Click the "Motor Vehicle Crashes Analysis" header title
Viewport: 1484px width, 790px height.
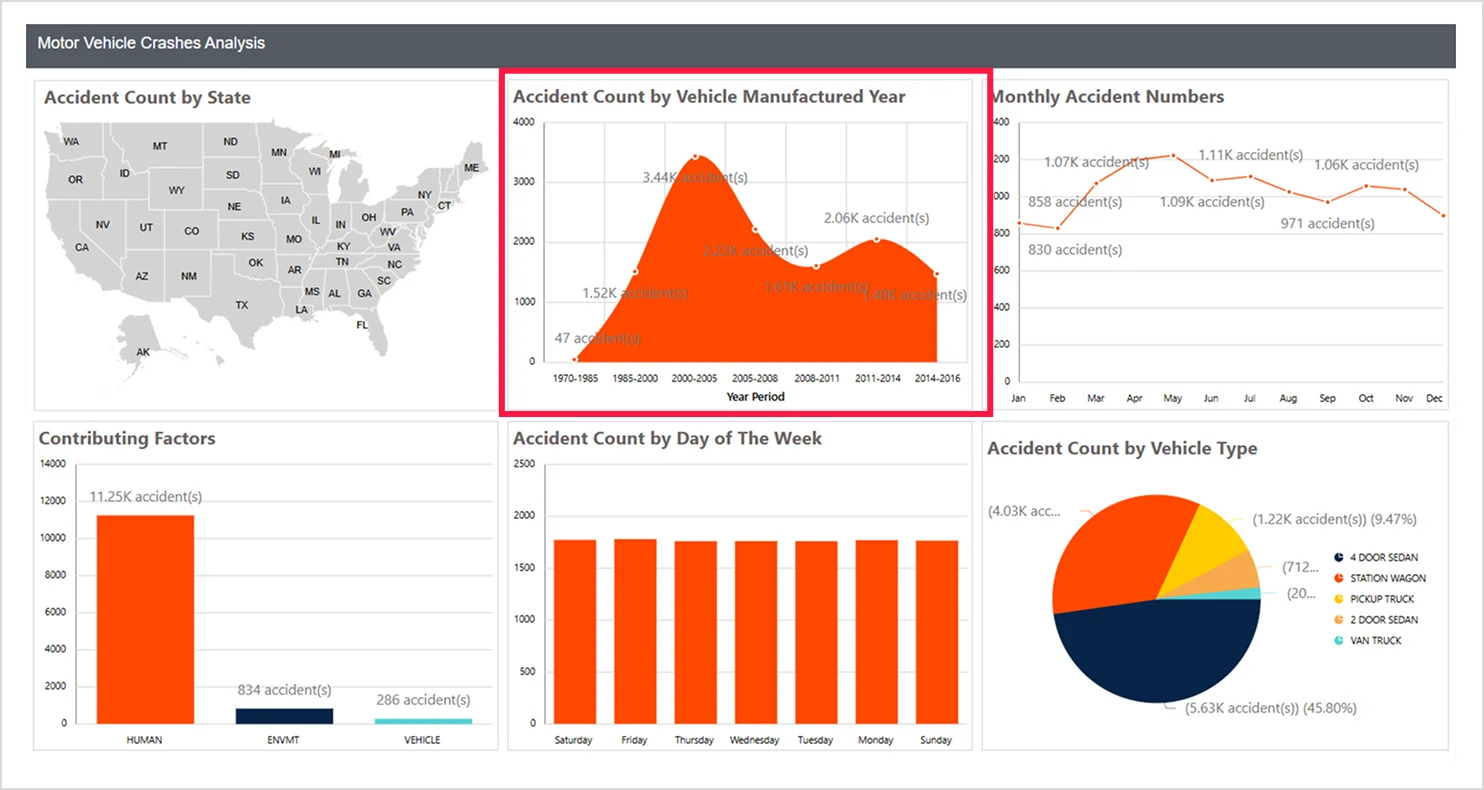pyautogui.click(x=151, y=44)
